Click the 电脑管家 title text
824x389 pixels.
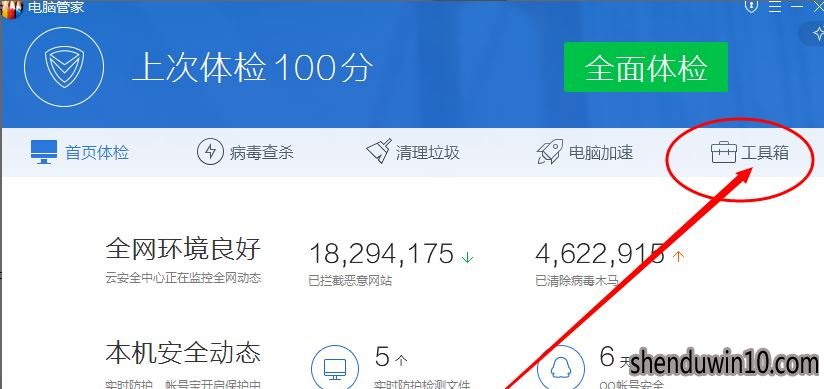(x=56, y=7)
